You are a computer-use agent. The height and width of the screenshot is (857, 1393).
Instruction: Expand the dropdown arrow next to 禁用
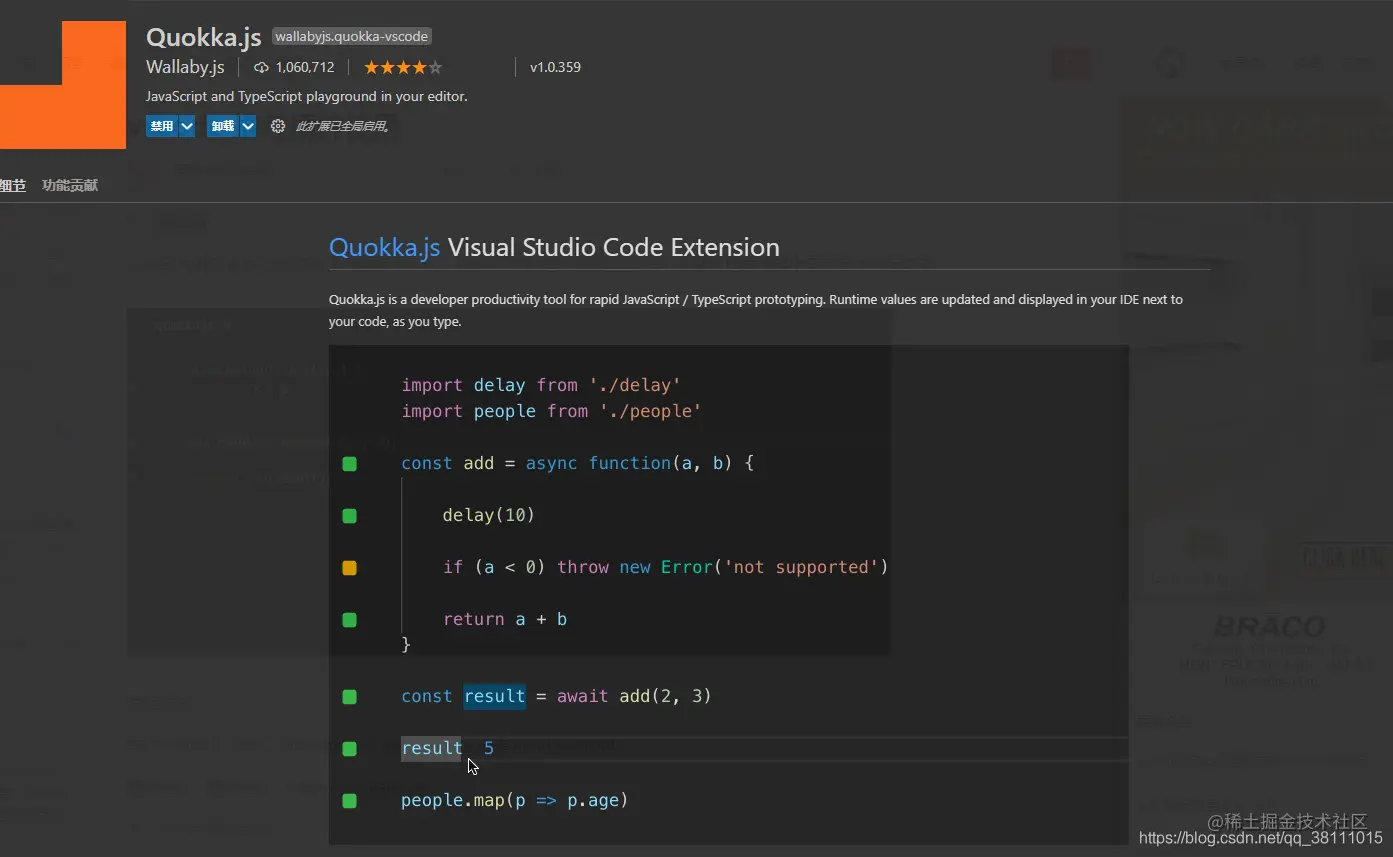click(x=187, y=126)
